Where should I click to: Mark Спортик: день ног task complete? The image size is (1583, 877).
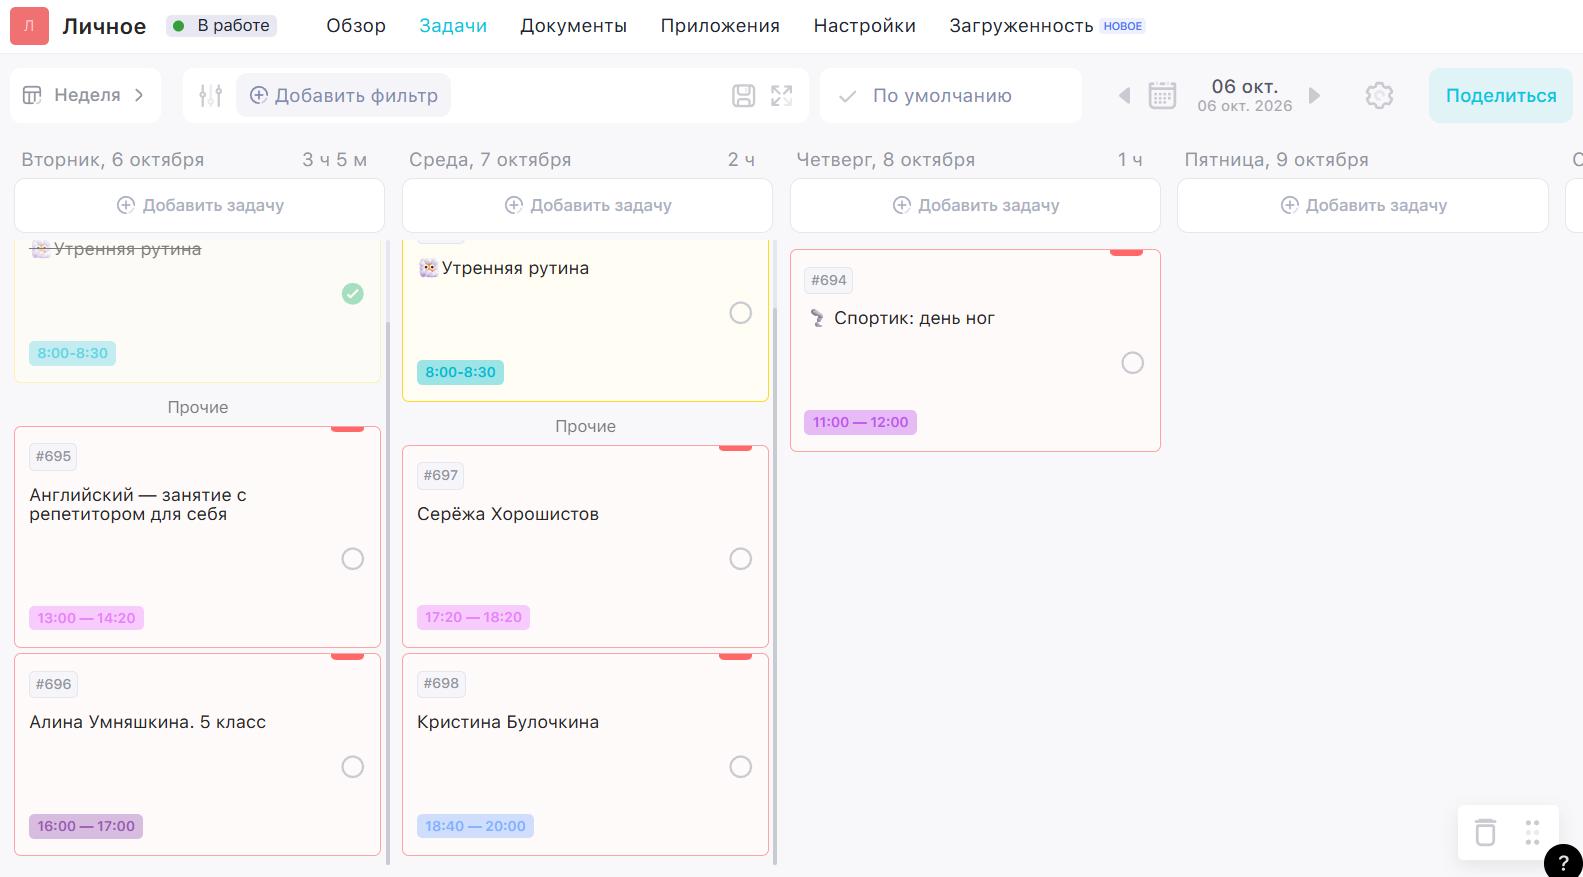coord(1133,363)
